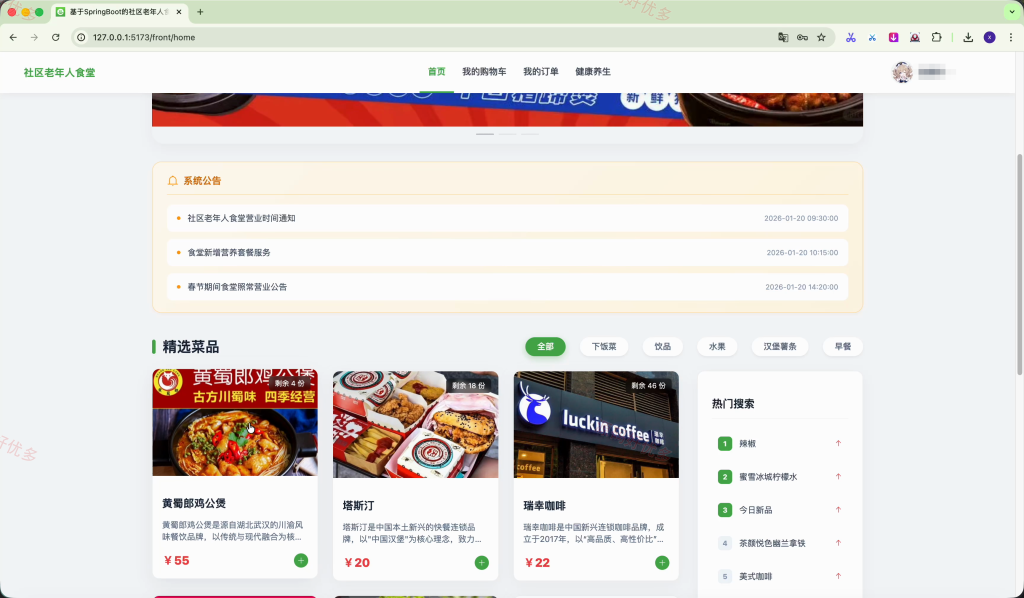Click the 剩余 46 份 stock badge
Viewport: 1024px width, 598px height.
tap(648, 386)
